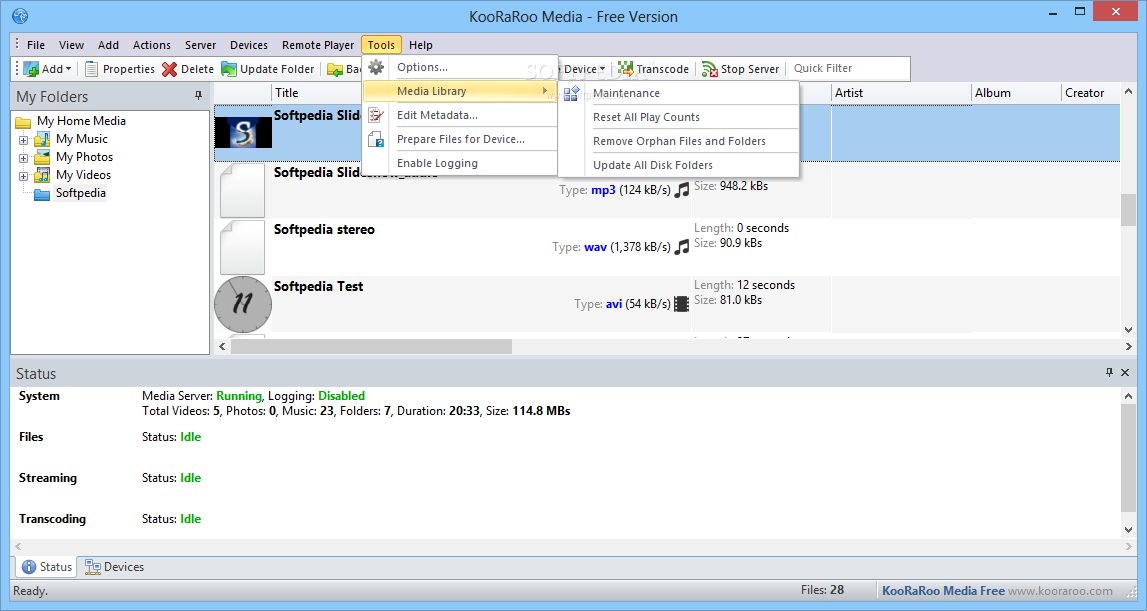Click the blank thumbnail of Softpedia stereo
Image resolution: width=1147 pixels, height=611 pixels.
click(x=242, y=247)
